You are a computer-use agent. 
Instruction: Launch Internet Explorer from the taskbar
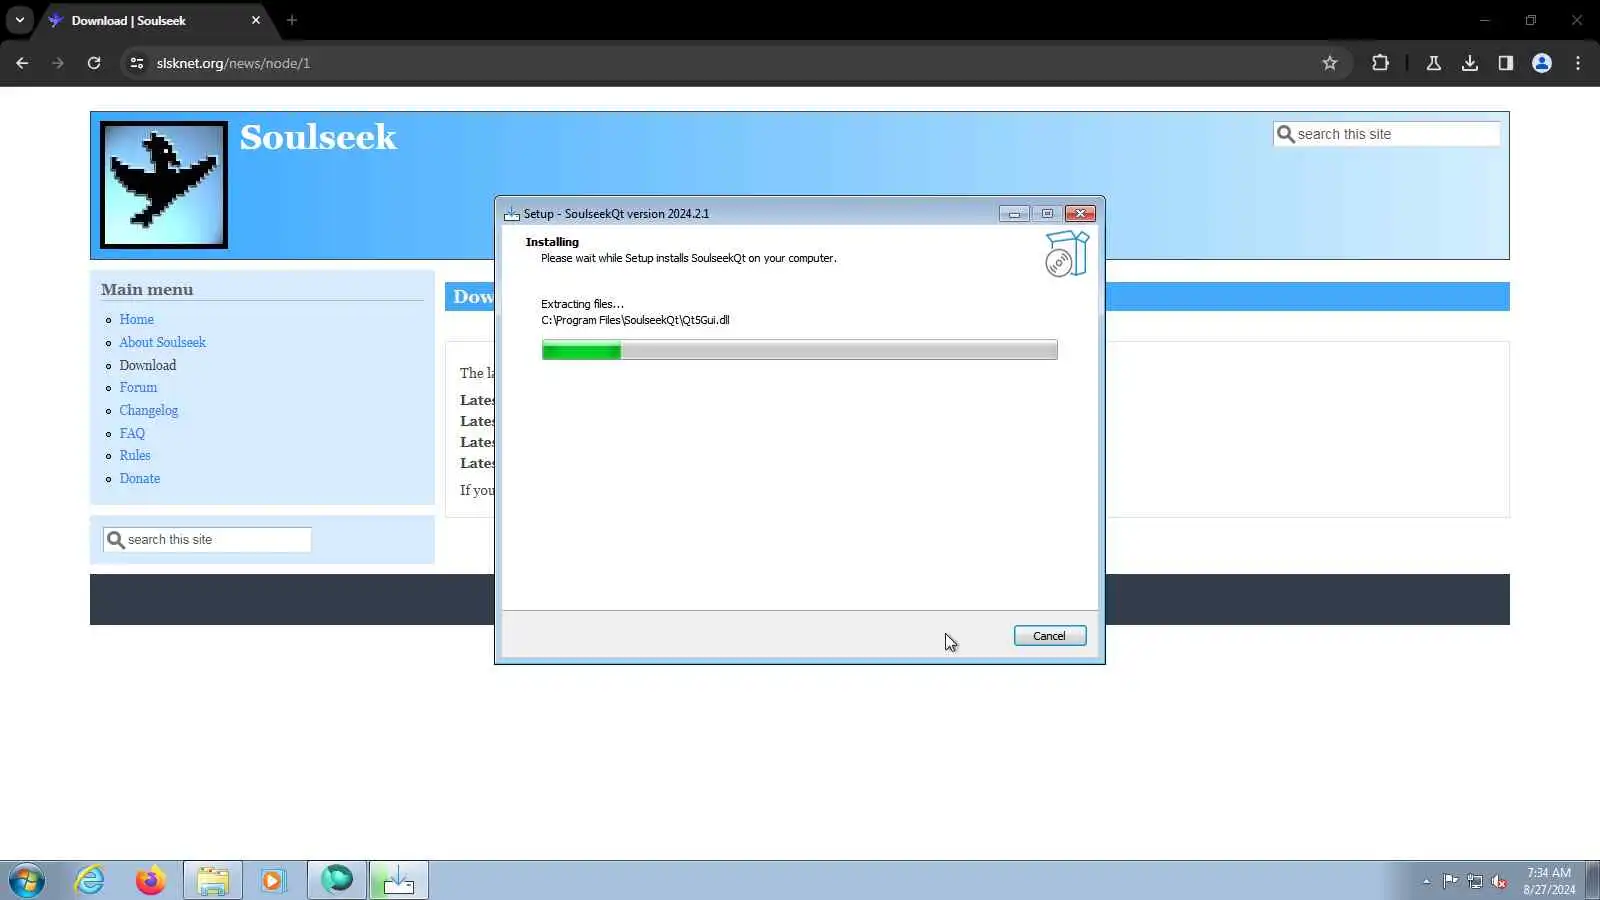coord(90,881)
